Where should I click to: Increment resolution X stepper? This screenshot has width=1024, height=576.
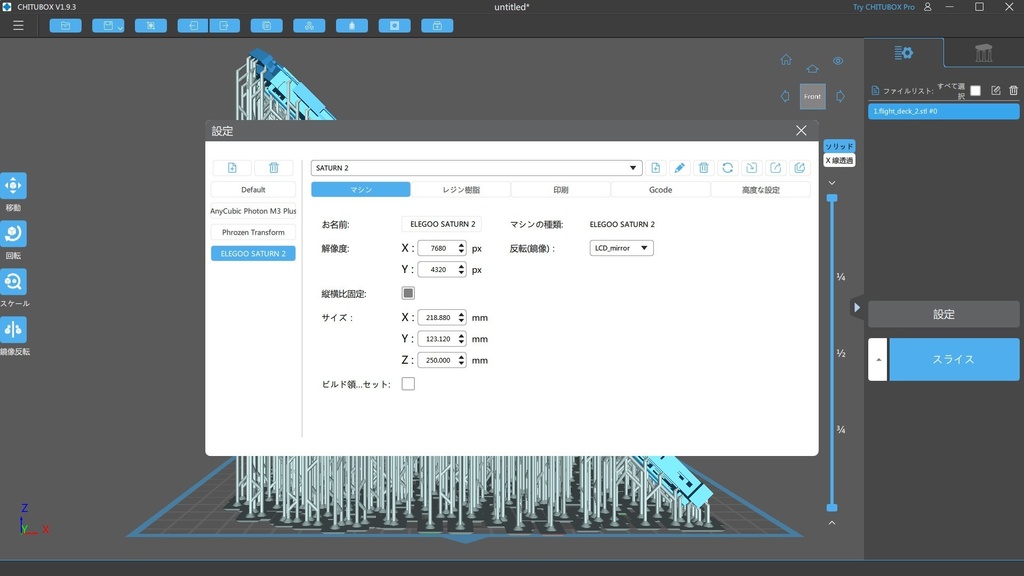(x=462, y=245)
